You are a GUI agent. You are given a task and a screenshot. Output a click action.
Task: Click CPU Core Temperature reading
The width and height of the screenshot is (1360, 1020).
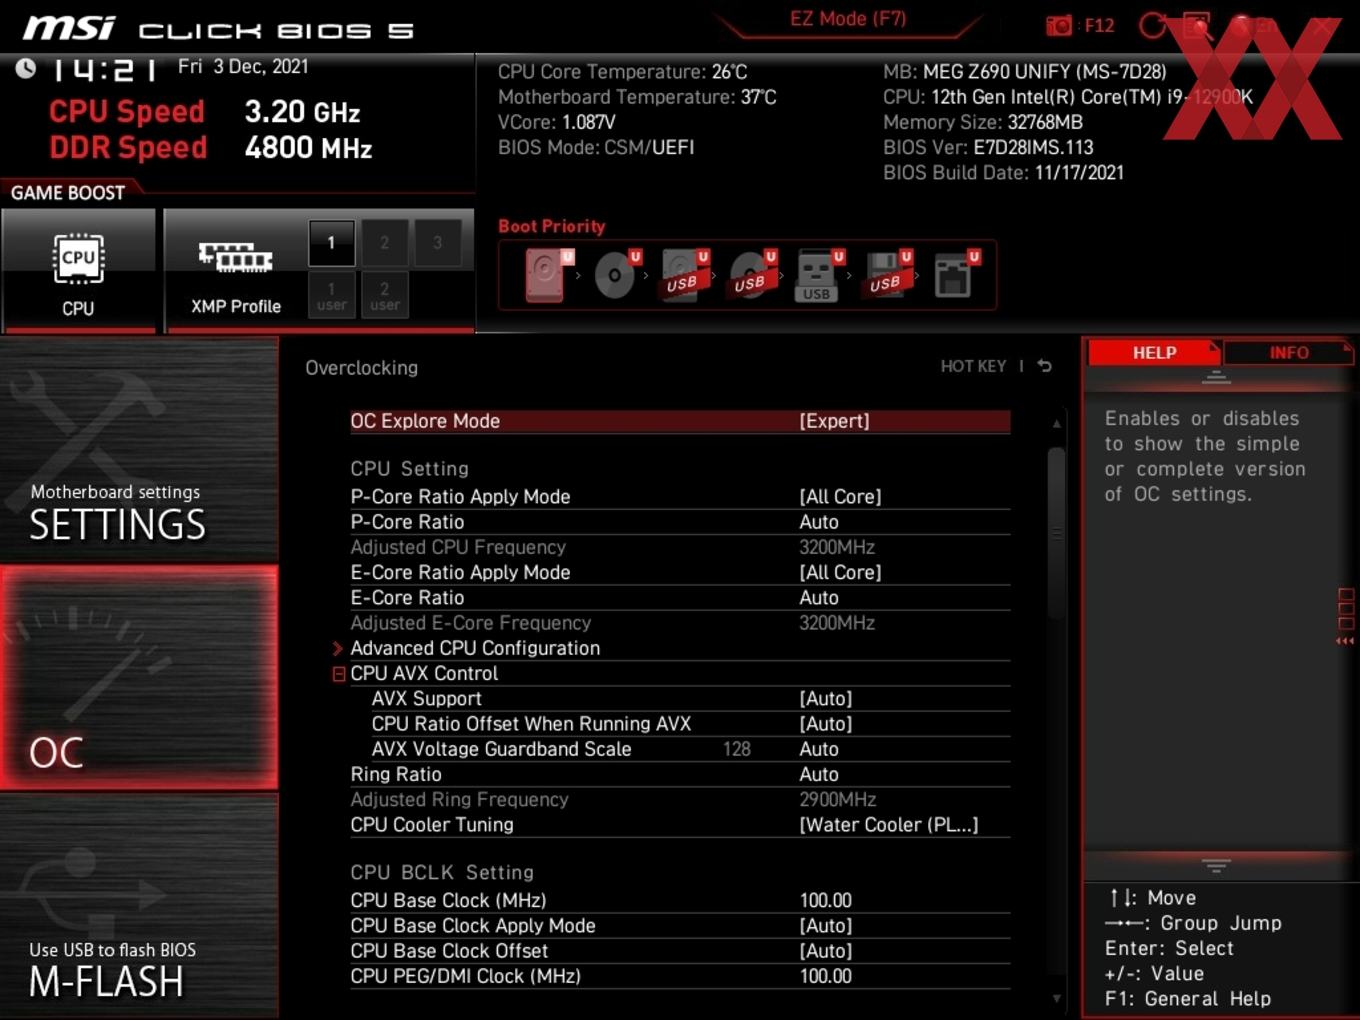622,71
